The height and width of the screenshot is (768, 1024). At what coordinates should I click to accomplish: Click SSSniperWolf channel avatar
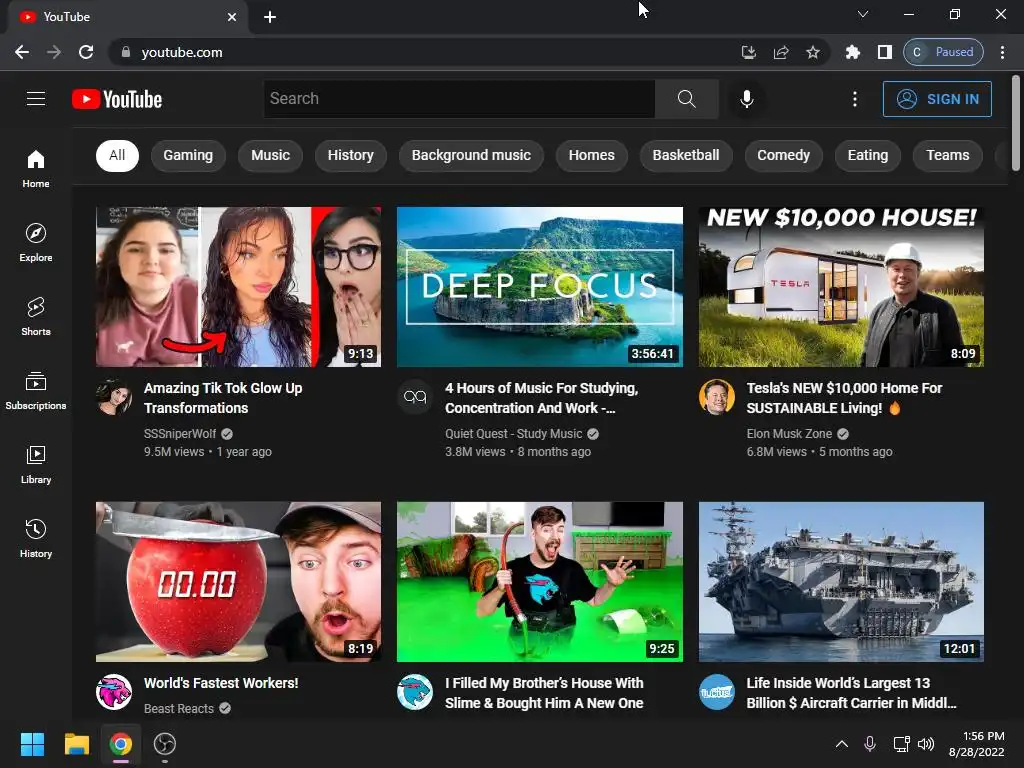point(114,397)
